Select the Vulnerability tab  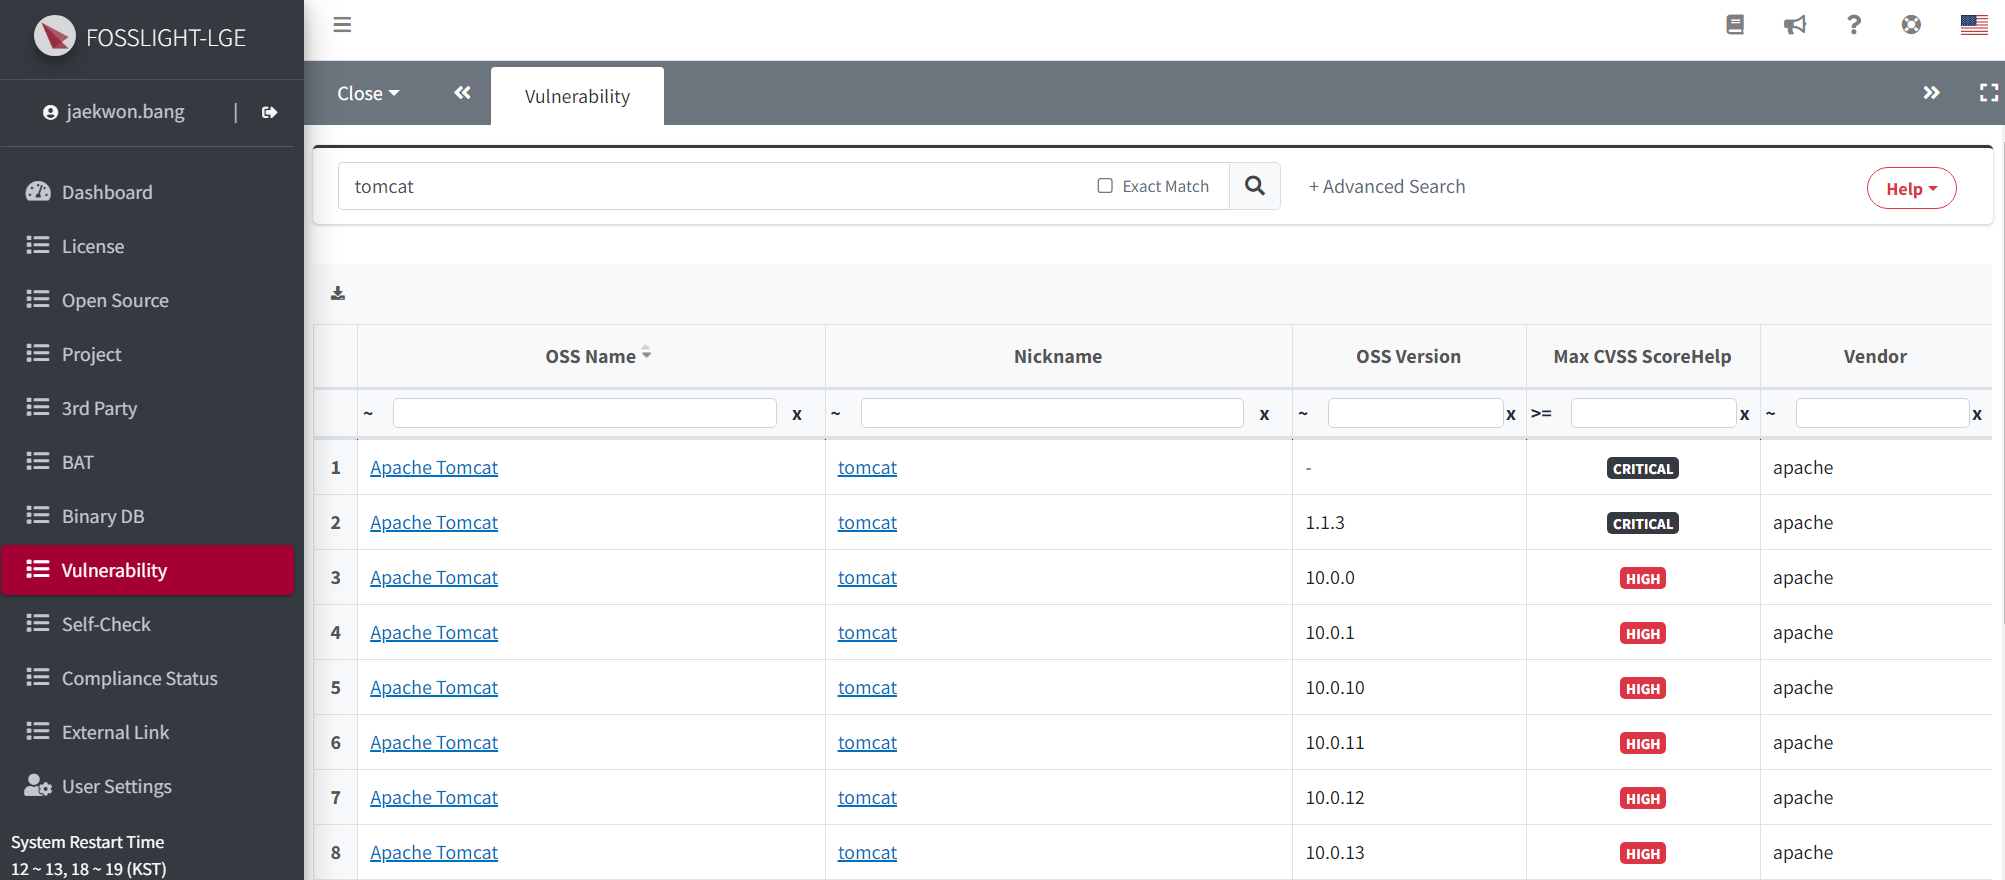pyautogui.click(x=577, y=96)
